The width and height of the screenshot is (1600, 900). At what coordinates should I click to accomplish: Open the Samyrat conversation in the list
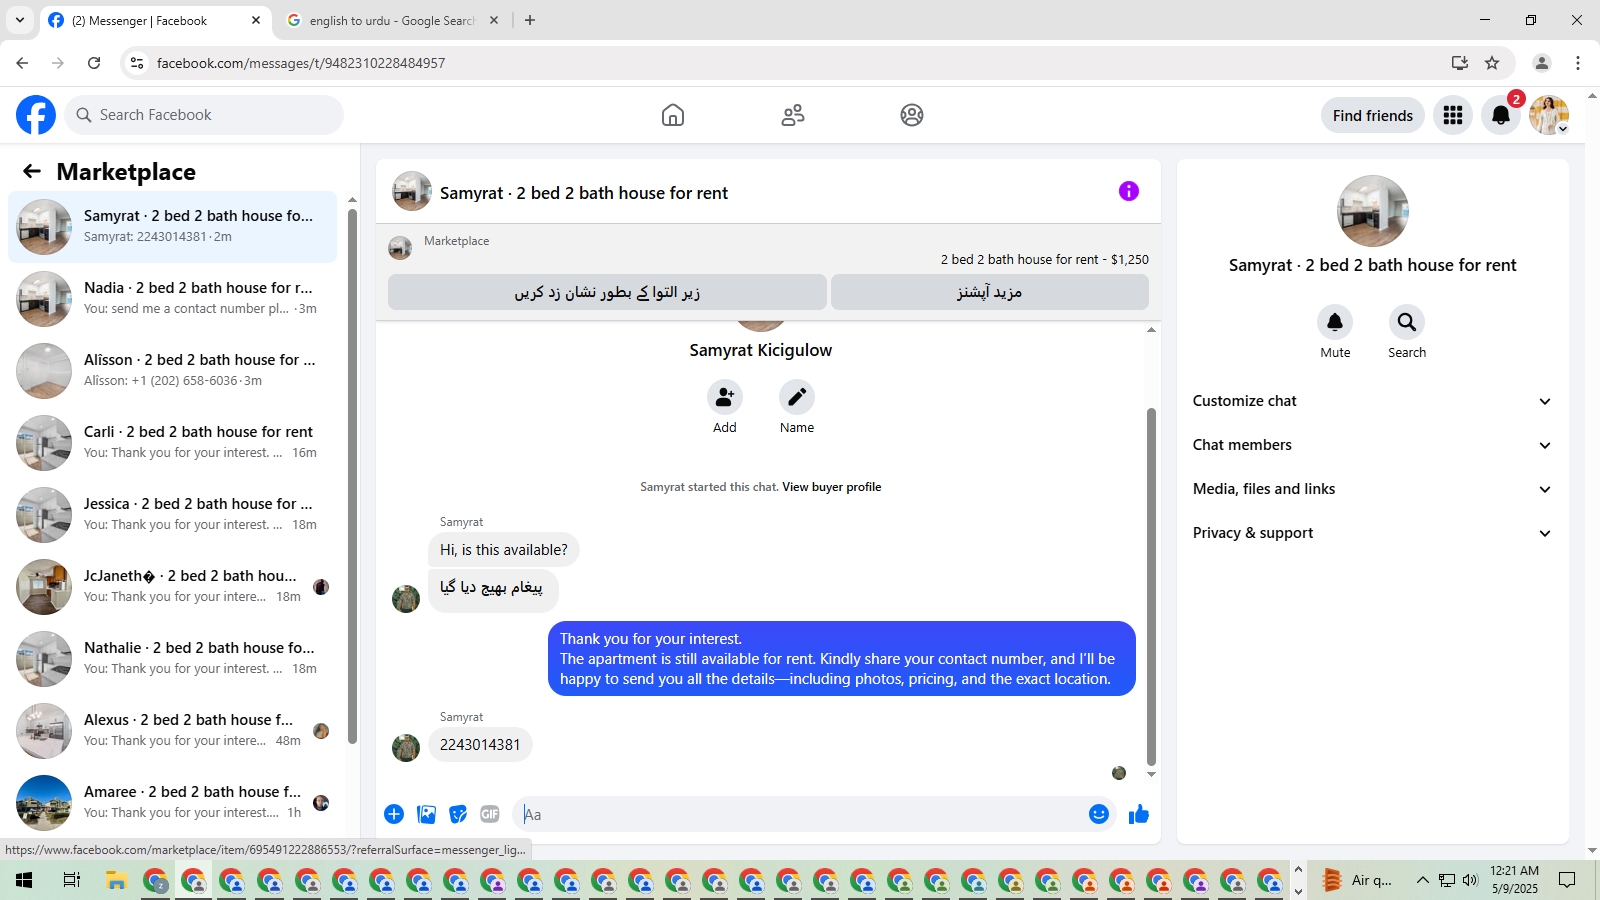172,227
